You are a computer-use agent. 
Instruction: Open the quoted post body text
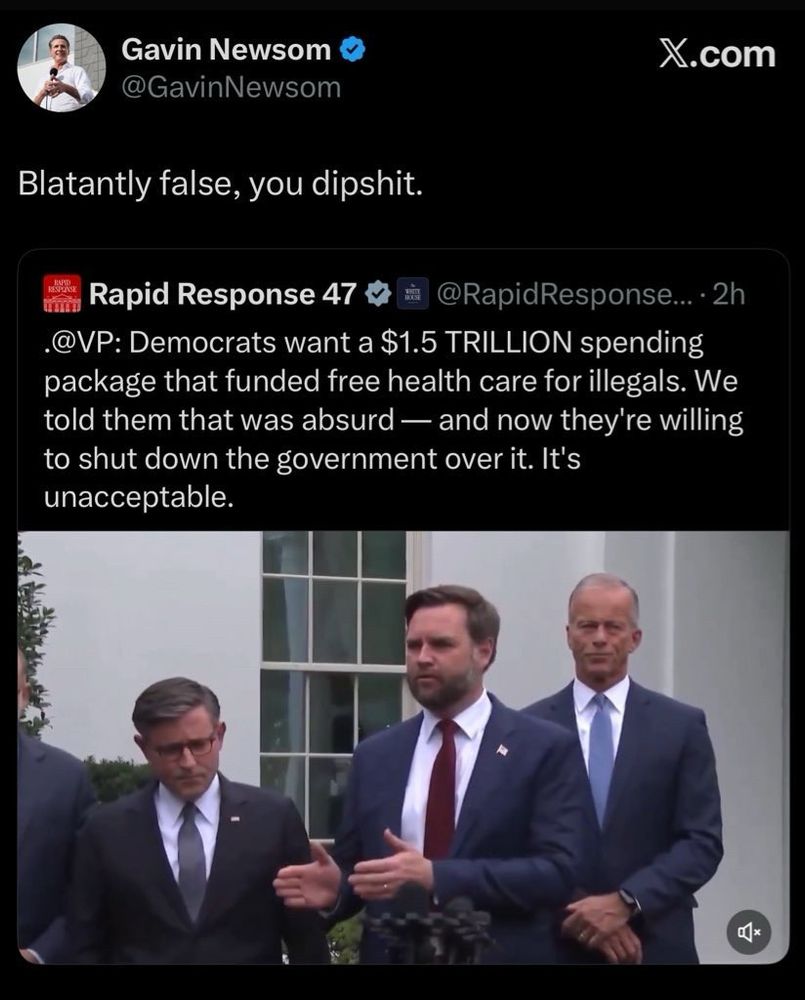pos(394,420)
